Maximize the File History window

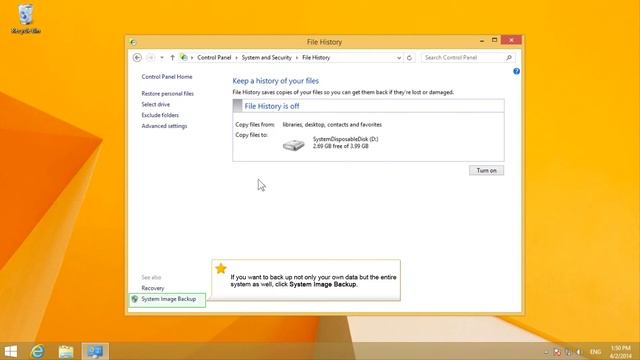[x=494, y=40]
